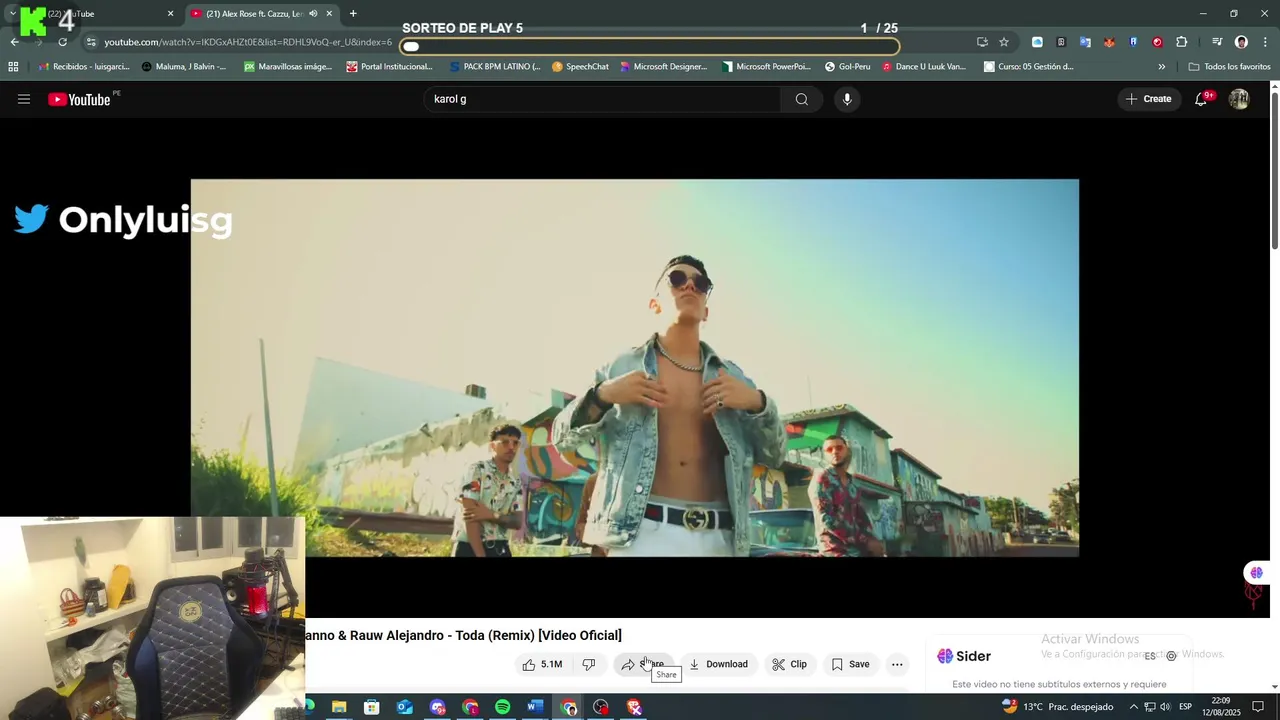
Task: Close the Alex Rose tab
Action: point(329,14)
